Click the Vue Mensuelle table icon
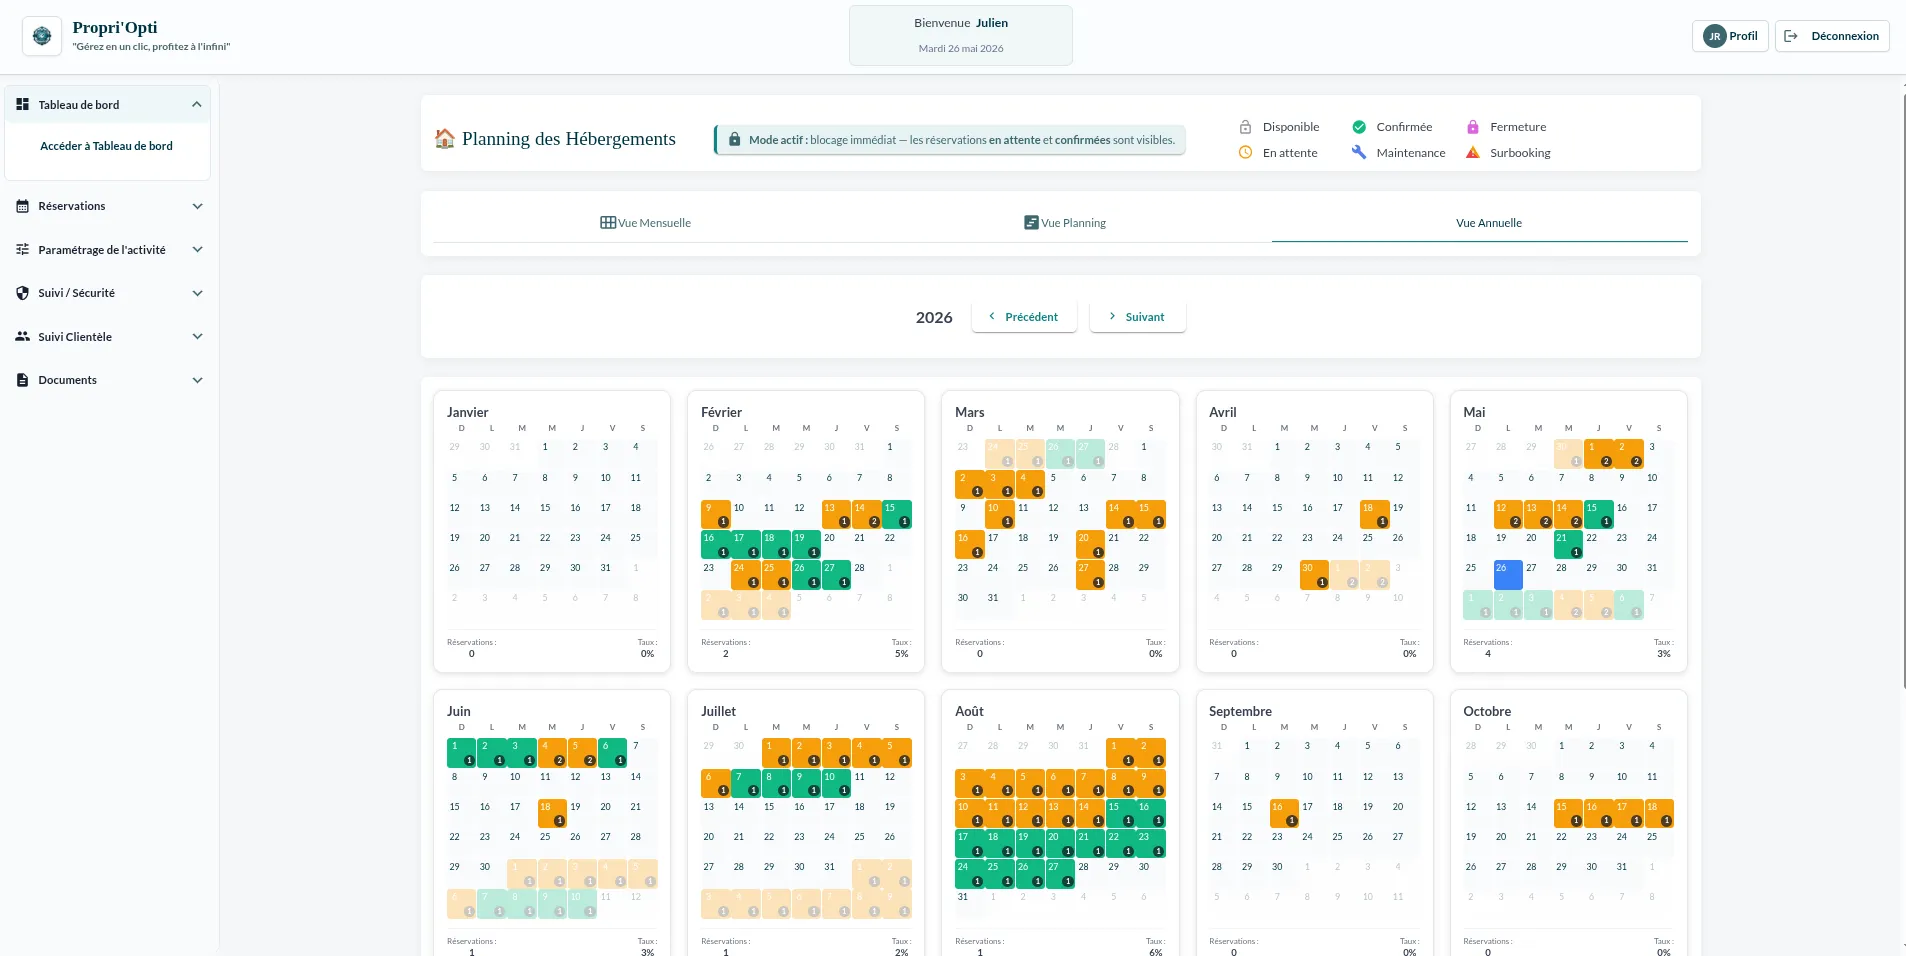 (x=607, y=222)
